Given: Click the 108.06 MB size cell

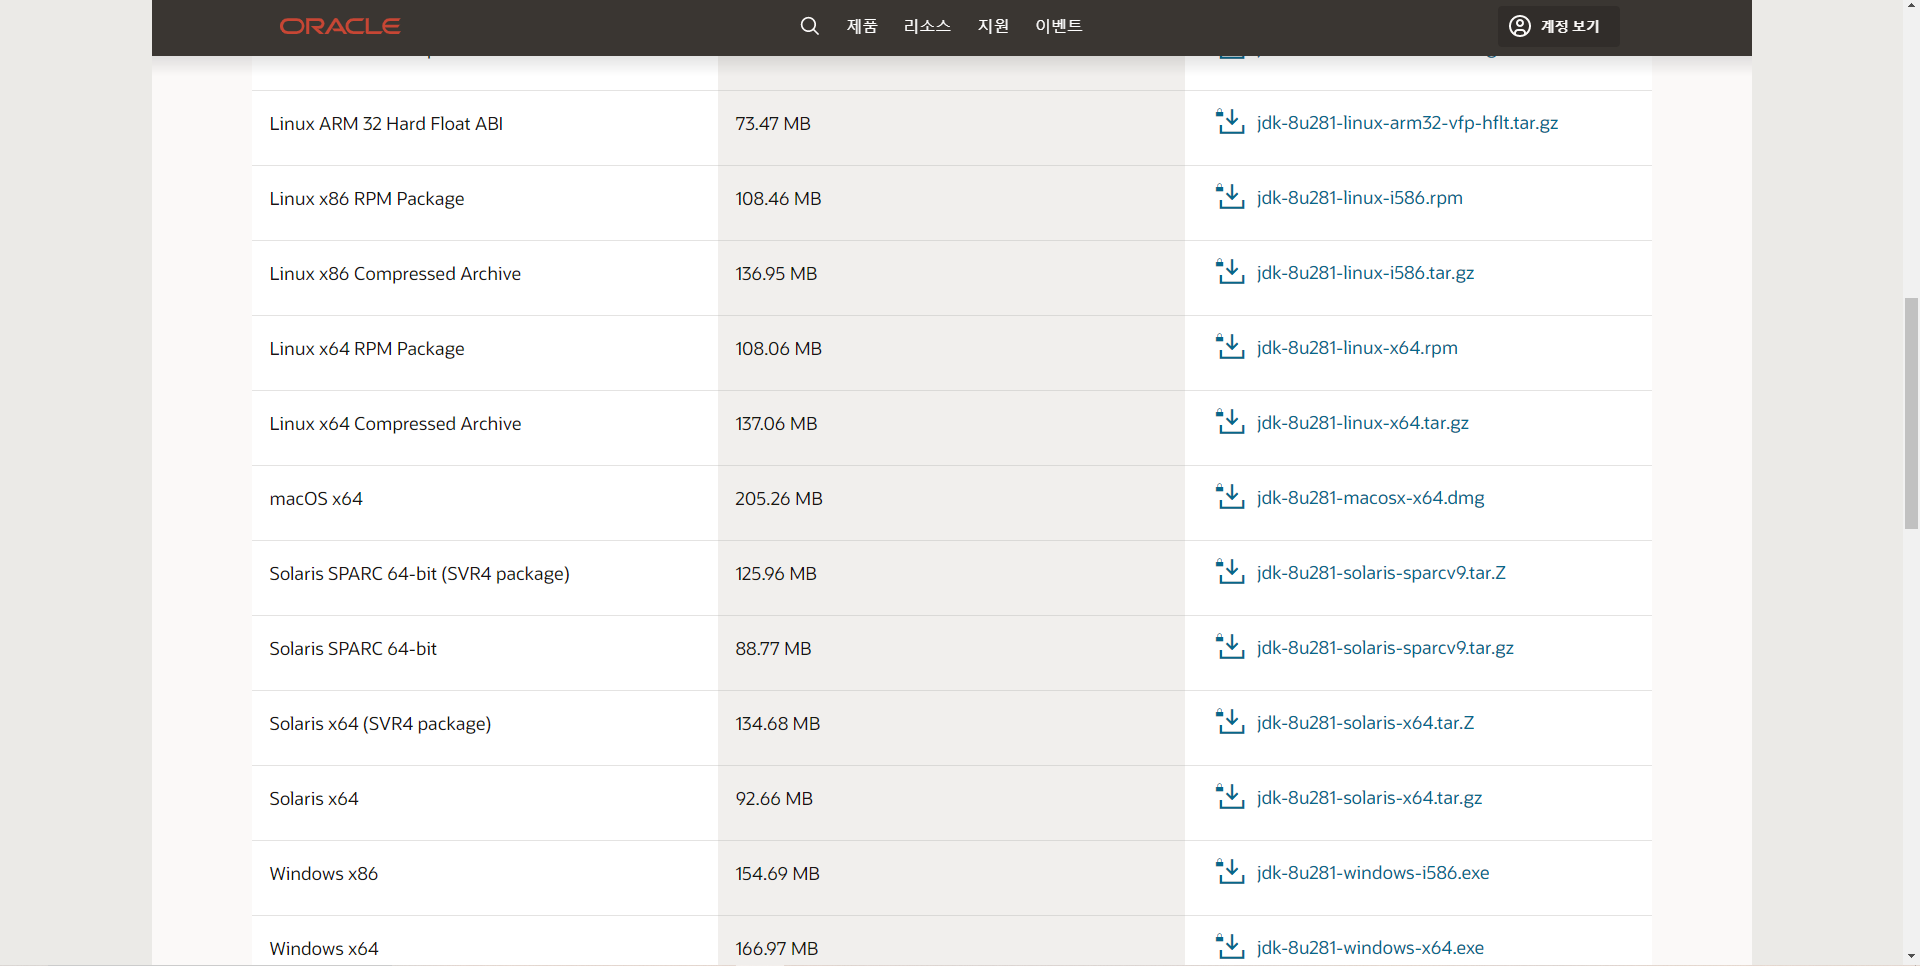Looking at the screenshot, I should (951, 353).
